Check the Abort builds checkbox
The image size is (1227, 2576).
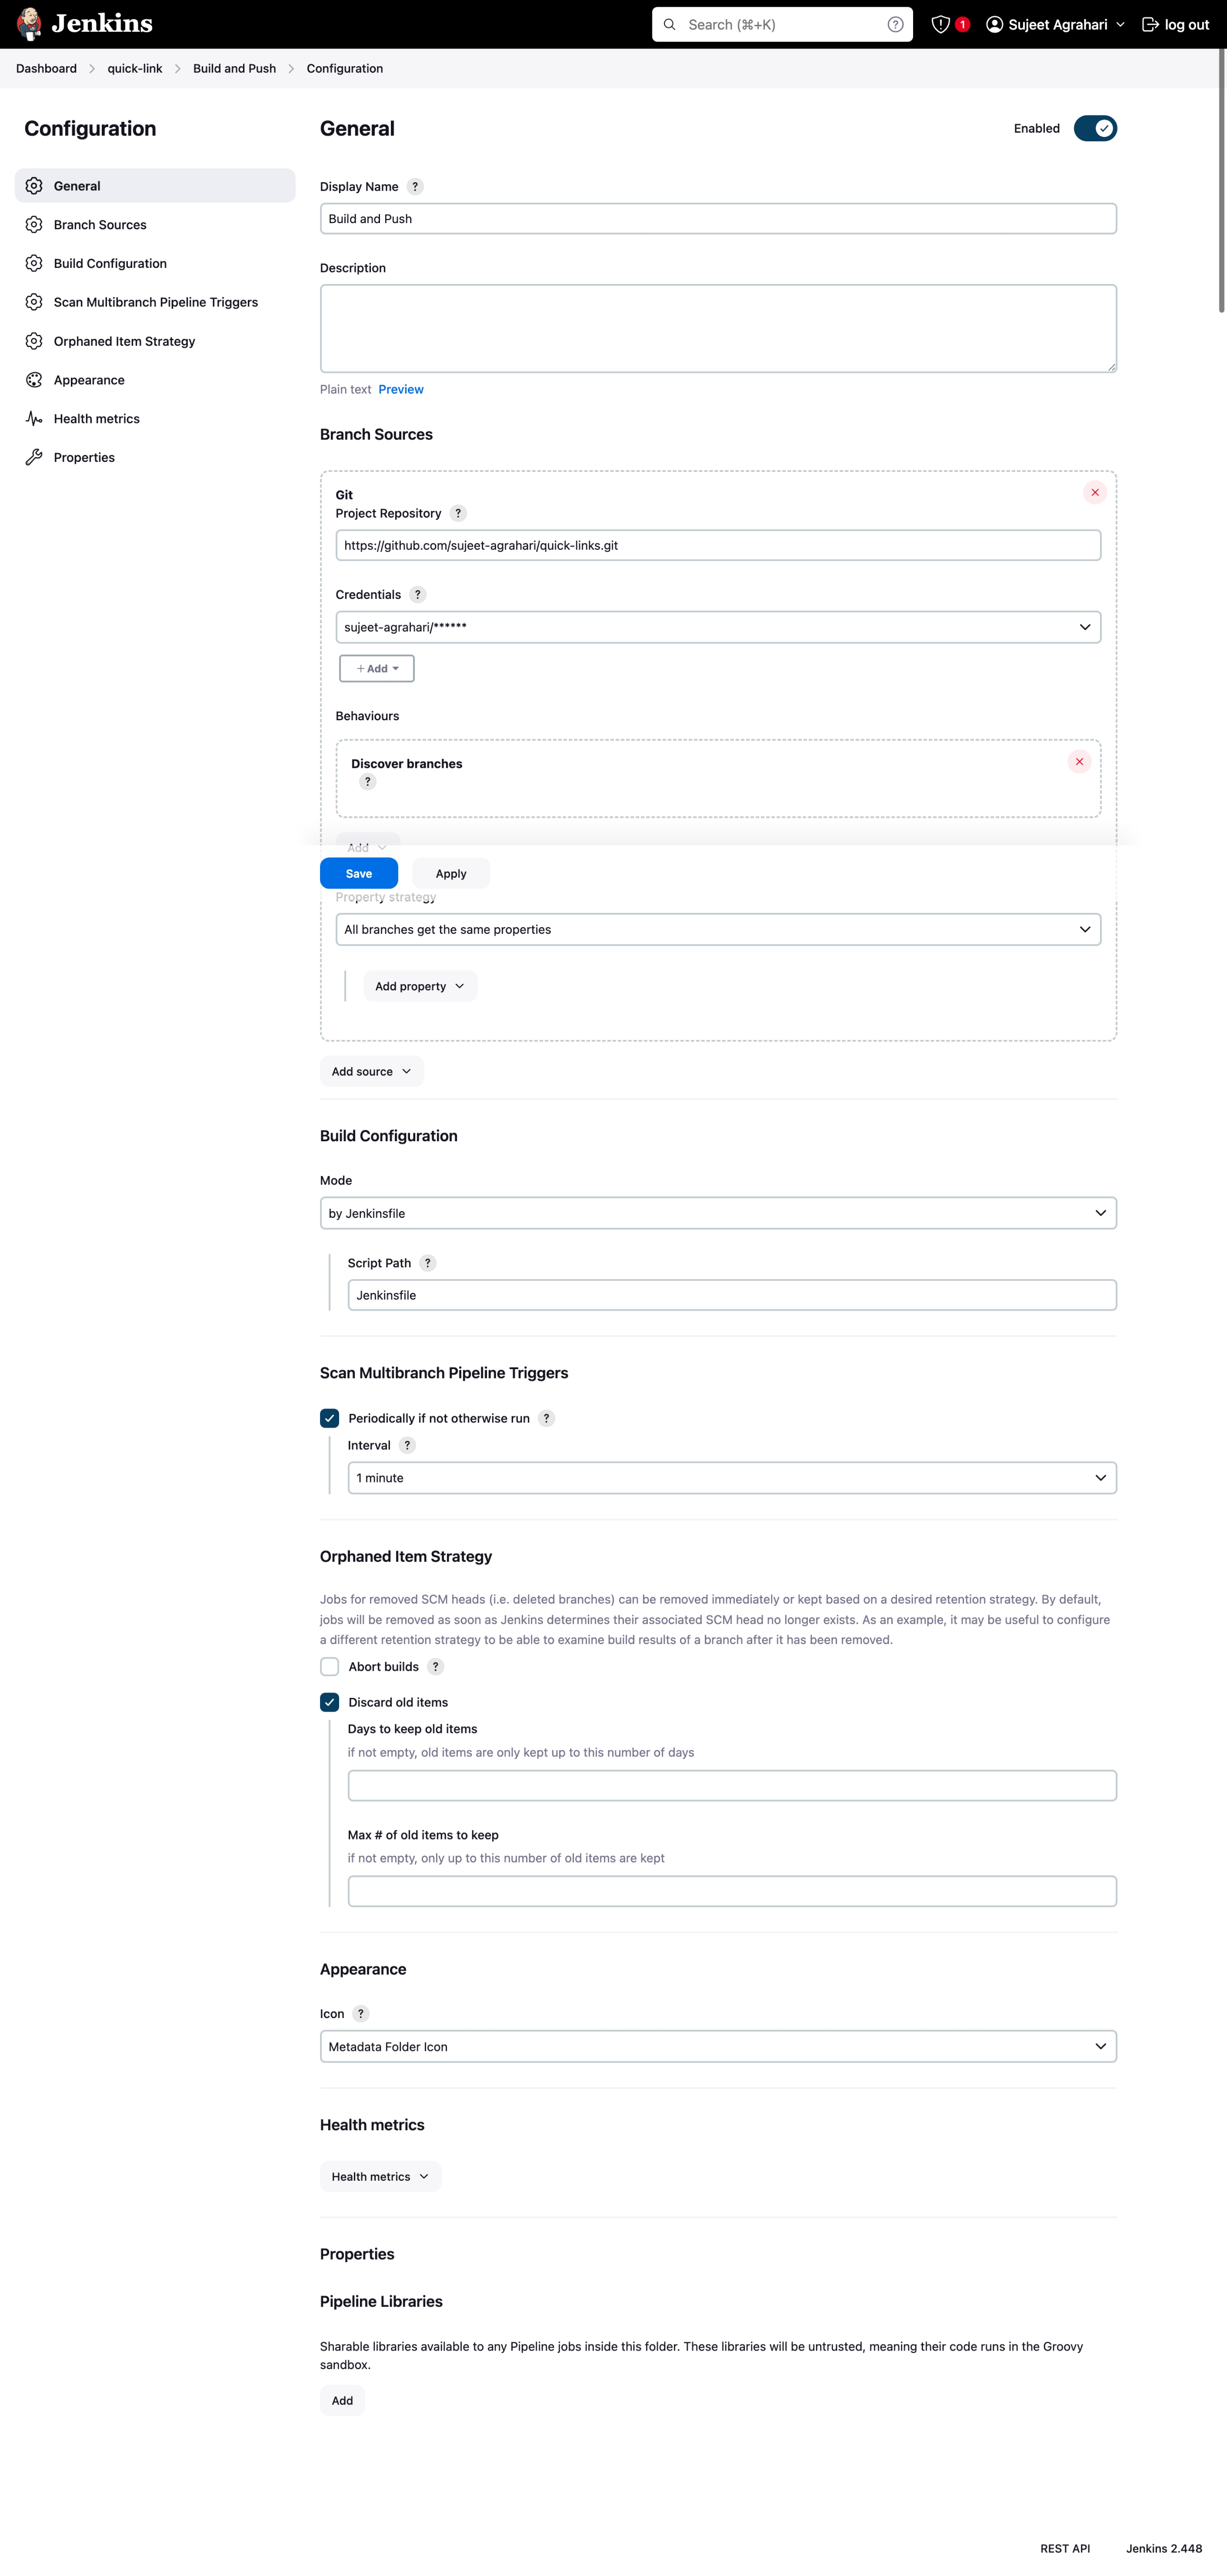[330, 1666]
